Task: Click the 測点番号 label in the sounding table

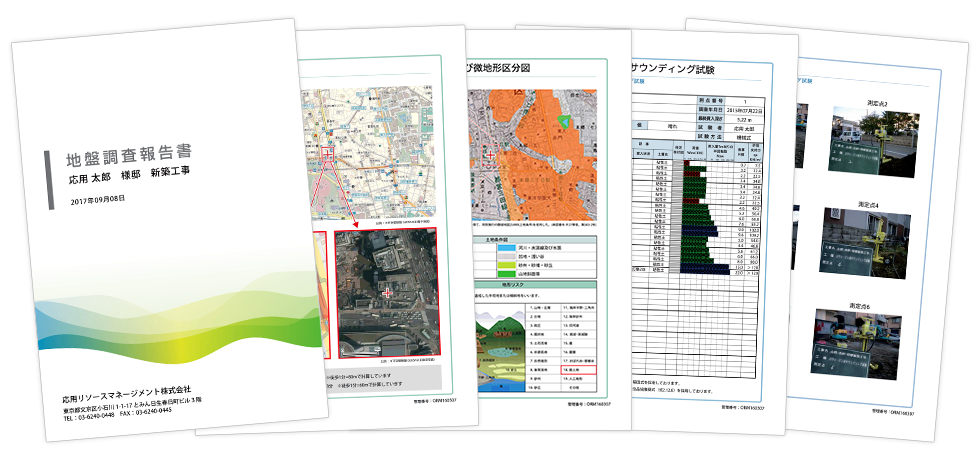Action: pos(709,101)
